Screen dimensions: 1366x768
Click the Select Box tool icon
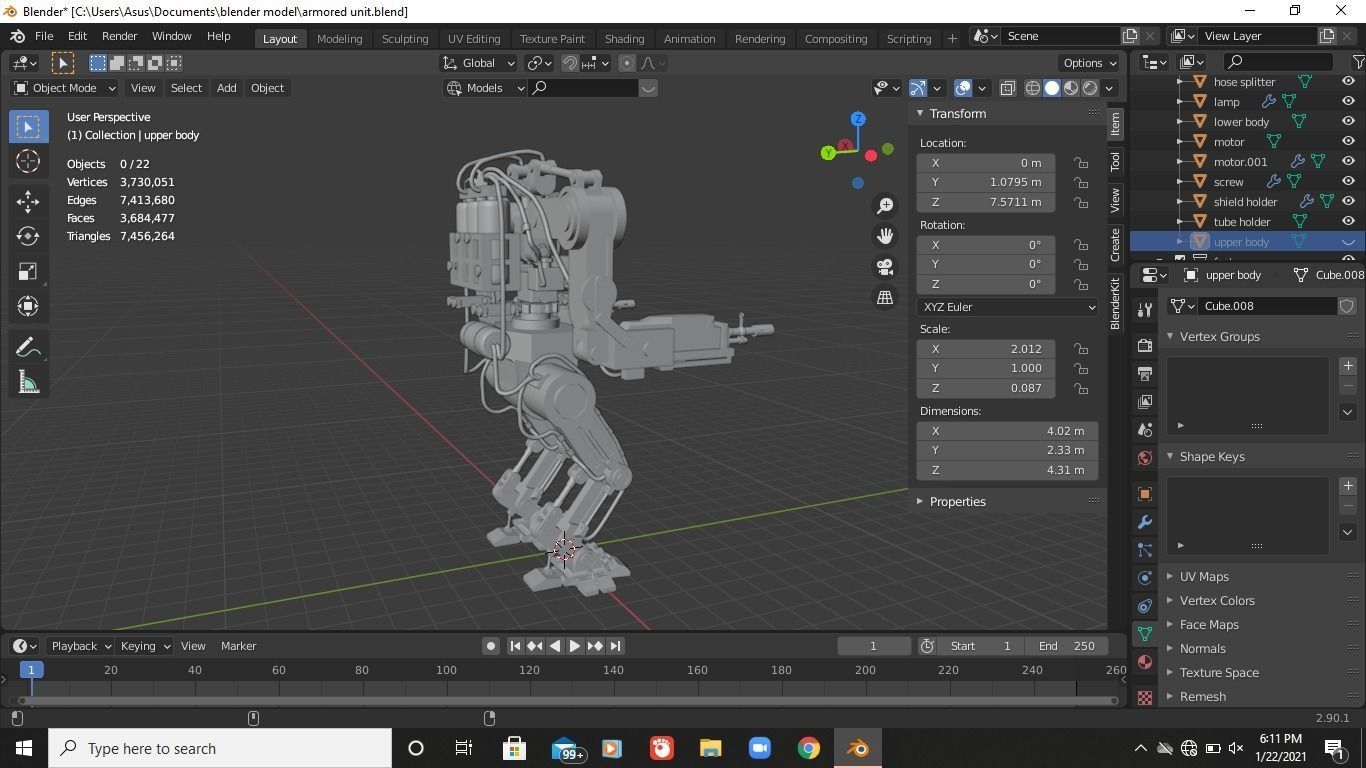[28, 127]
